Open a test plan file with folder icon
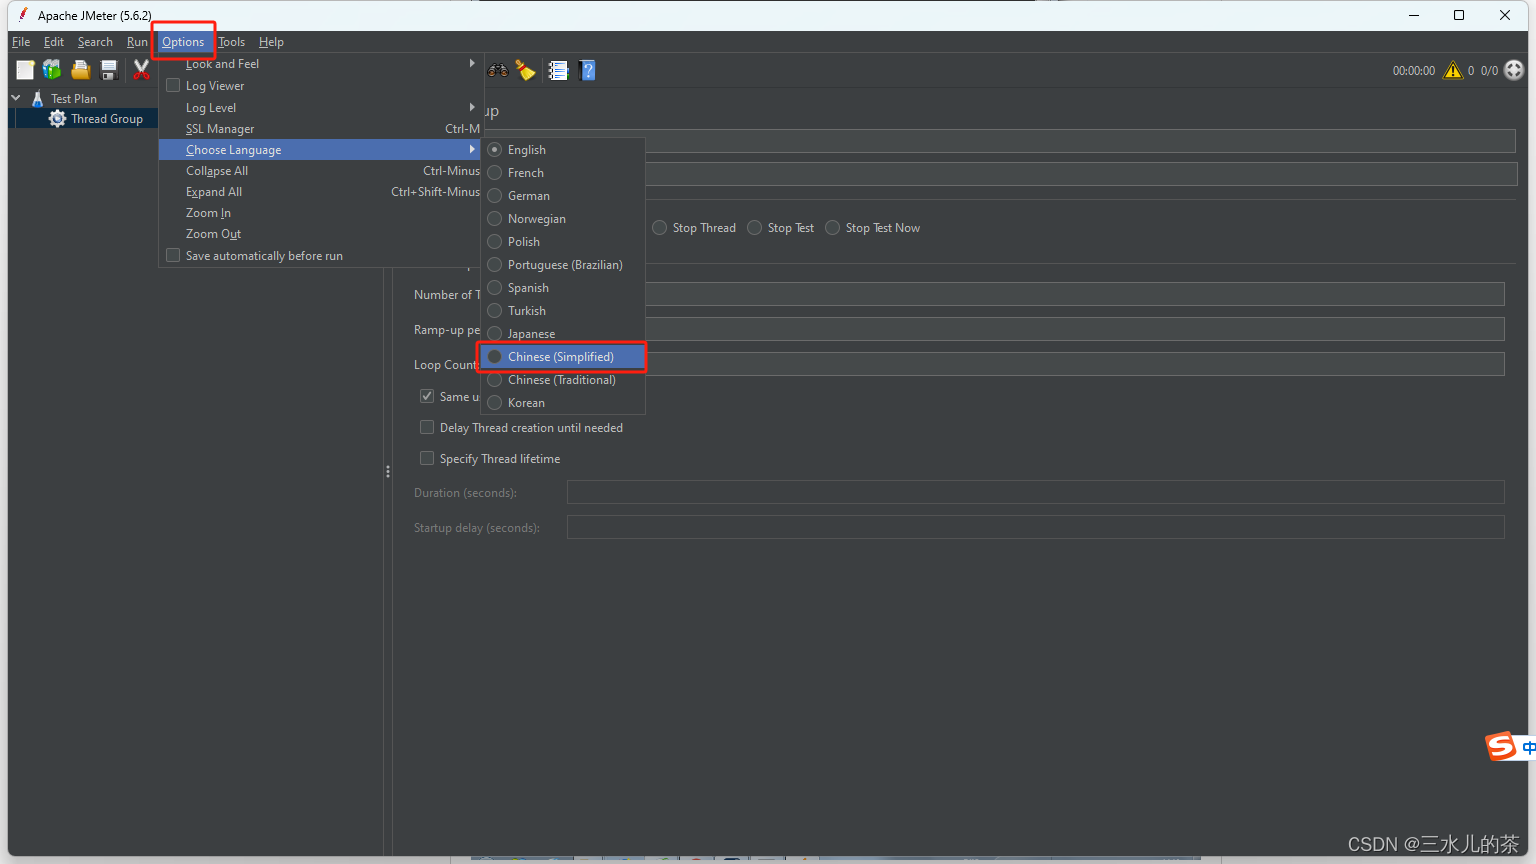The width and height of the screenshot is (1536, 864). click(x=80, y=70)
